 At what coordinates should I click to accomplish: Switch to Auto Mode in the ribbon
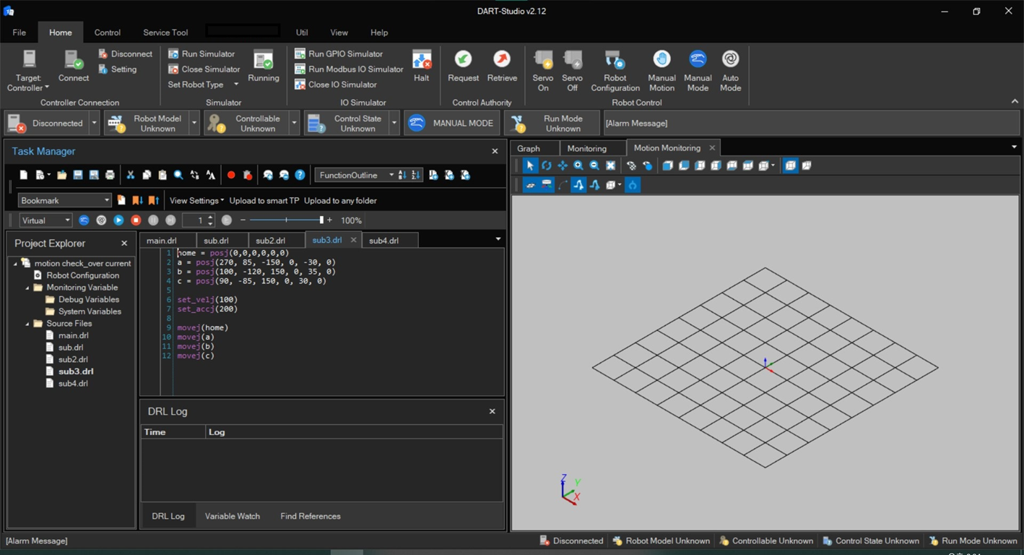(730, 71)
